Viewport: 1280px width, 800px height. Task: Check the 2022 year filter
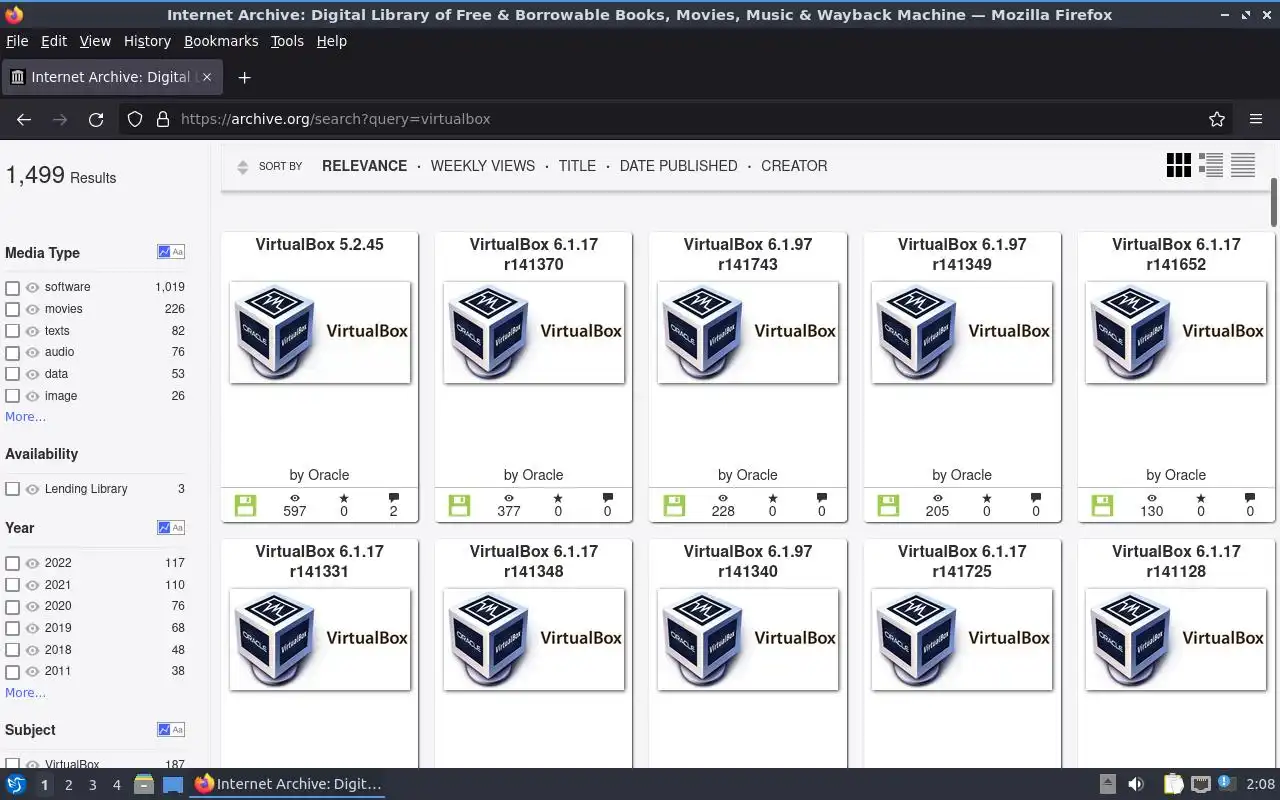12,563
